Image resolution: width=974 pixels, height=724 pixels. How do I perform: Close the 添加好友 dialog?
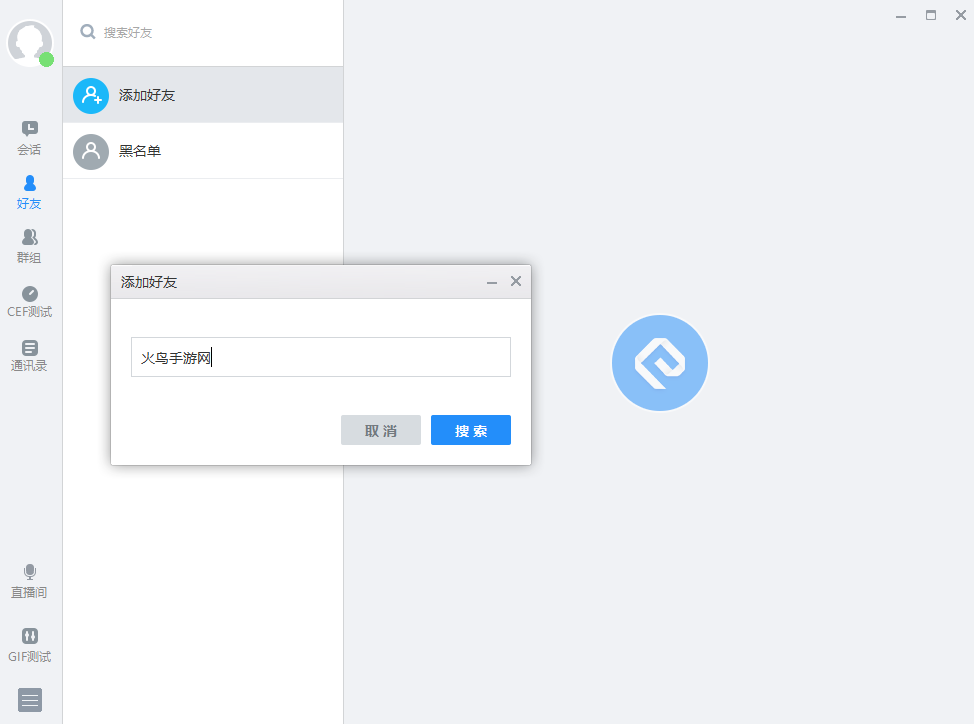[516, 281]
